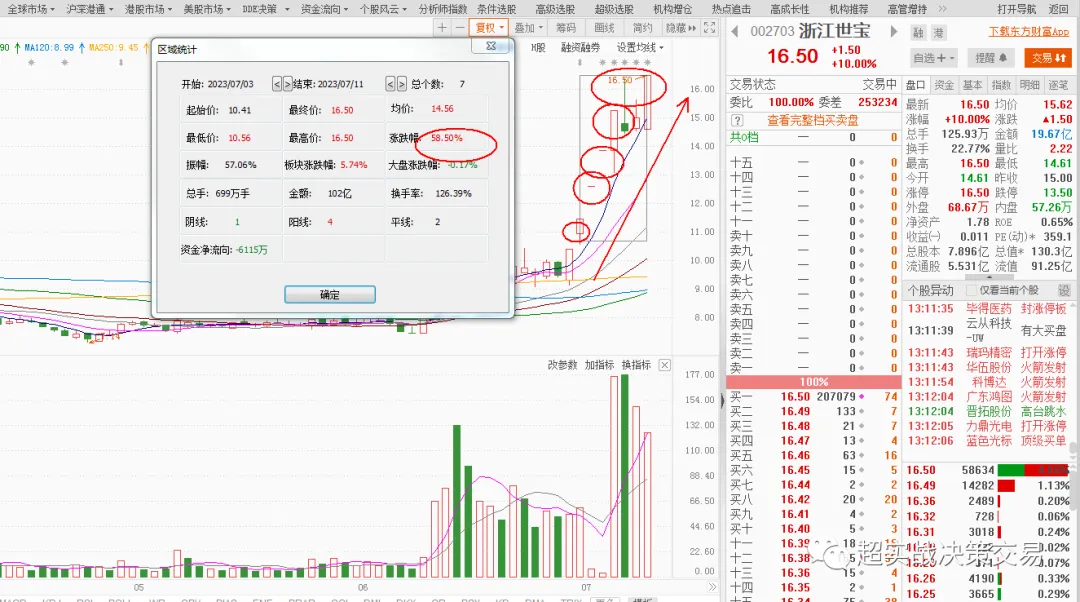Click the full-screen chart expand icon
Viewport: 1080px width, 602px height.
tap(711, 28)
